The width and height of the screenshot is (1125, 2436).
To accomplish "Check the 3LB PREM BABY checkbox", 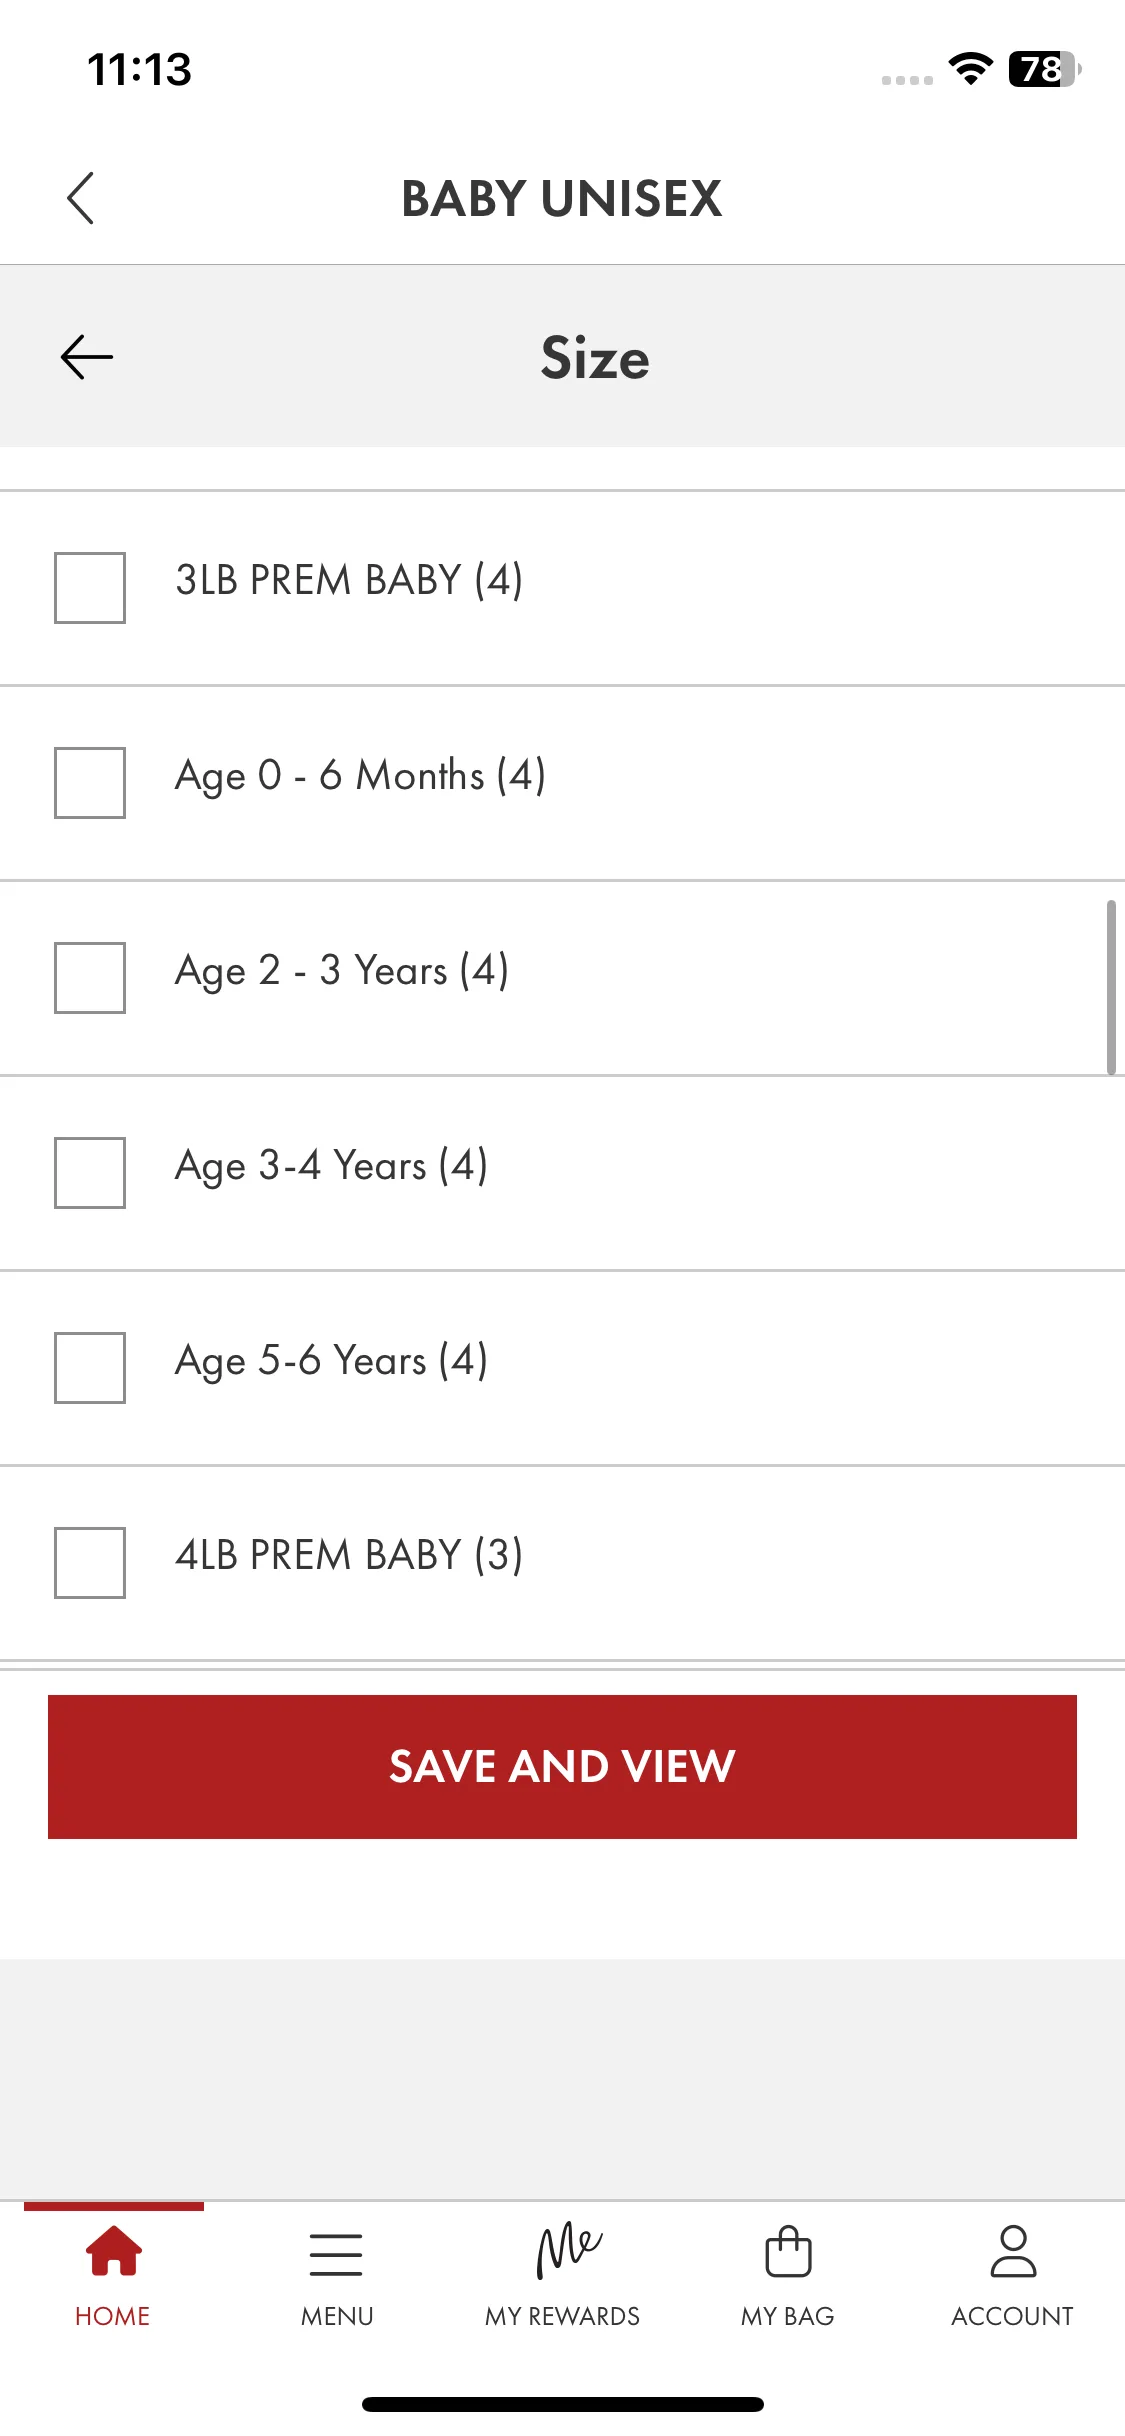I will click(x=90, y=588).
